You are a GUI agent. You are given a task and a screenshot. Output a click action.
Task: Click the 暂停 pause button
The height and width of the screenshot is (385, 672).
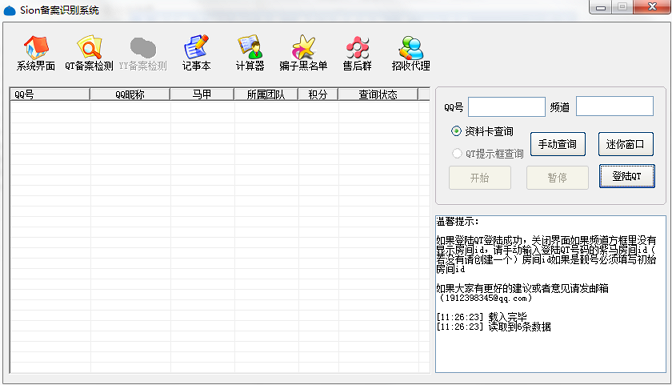[557, 177]
